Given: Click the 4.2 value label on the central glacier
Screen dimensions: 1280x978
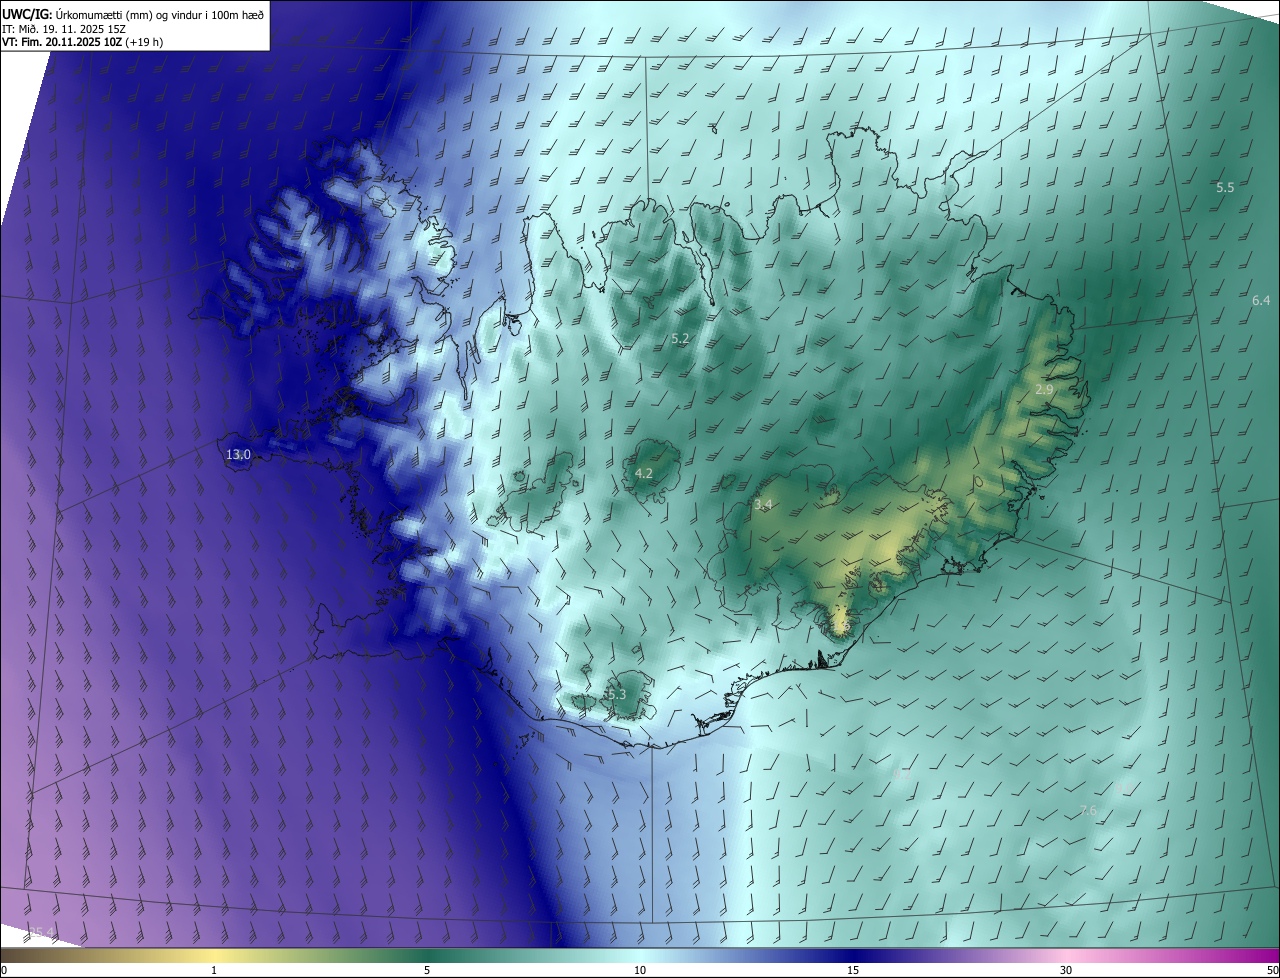Looking at the screenshot, I should tap(644, 473).
